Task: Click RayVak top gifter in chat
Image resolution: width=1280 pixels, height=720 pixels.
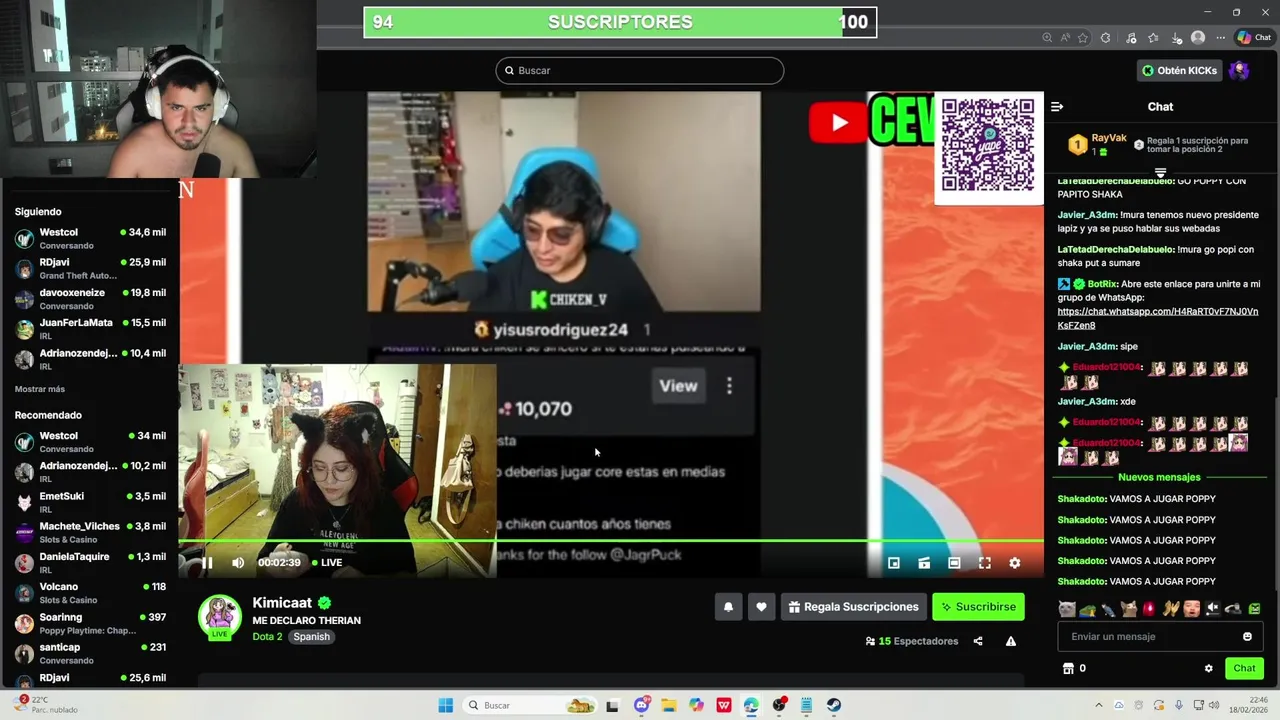Action: (x=1097, y=144)
